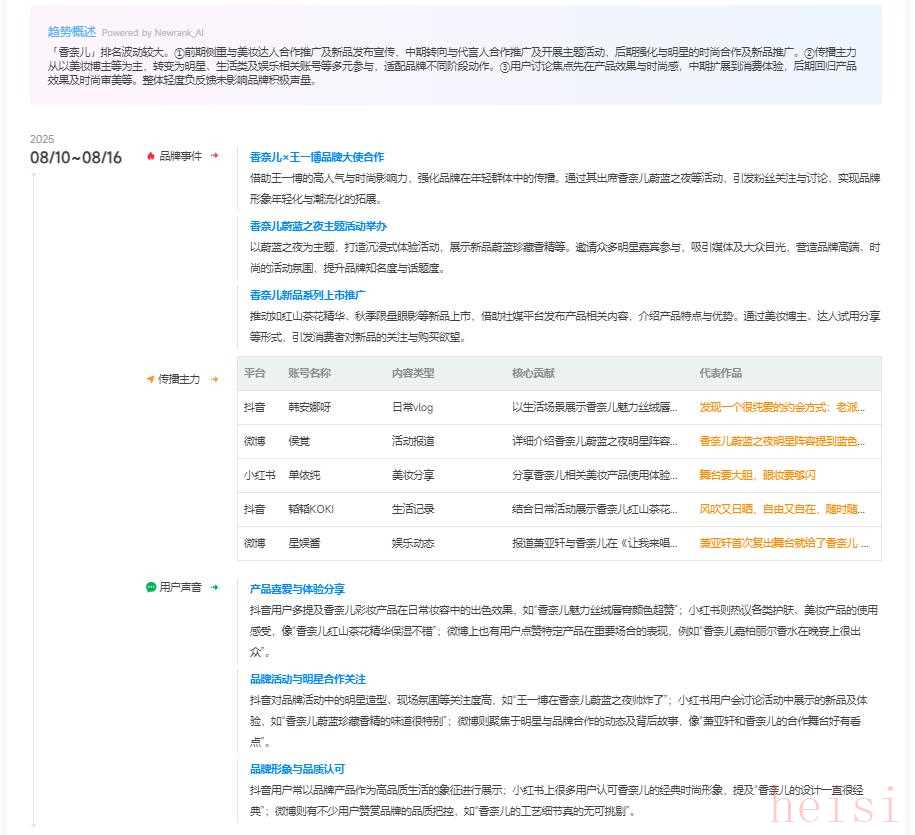Click the green arrow next to 用户声音
The width and height of the screenshot is (915, 835).
[214, 587]
